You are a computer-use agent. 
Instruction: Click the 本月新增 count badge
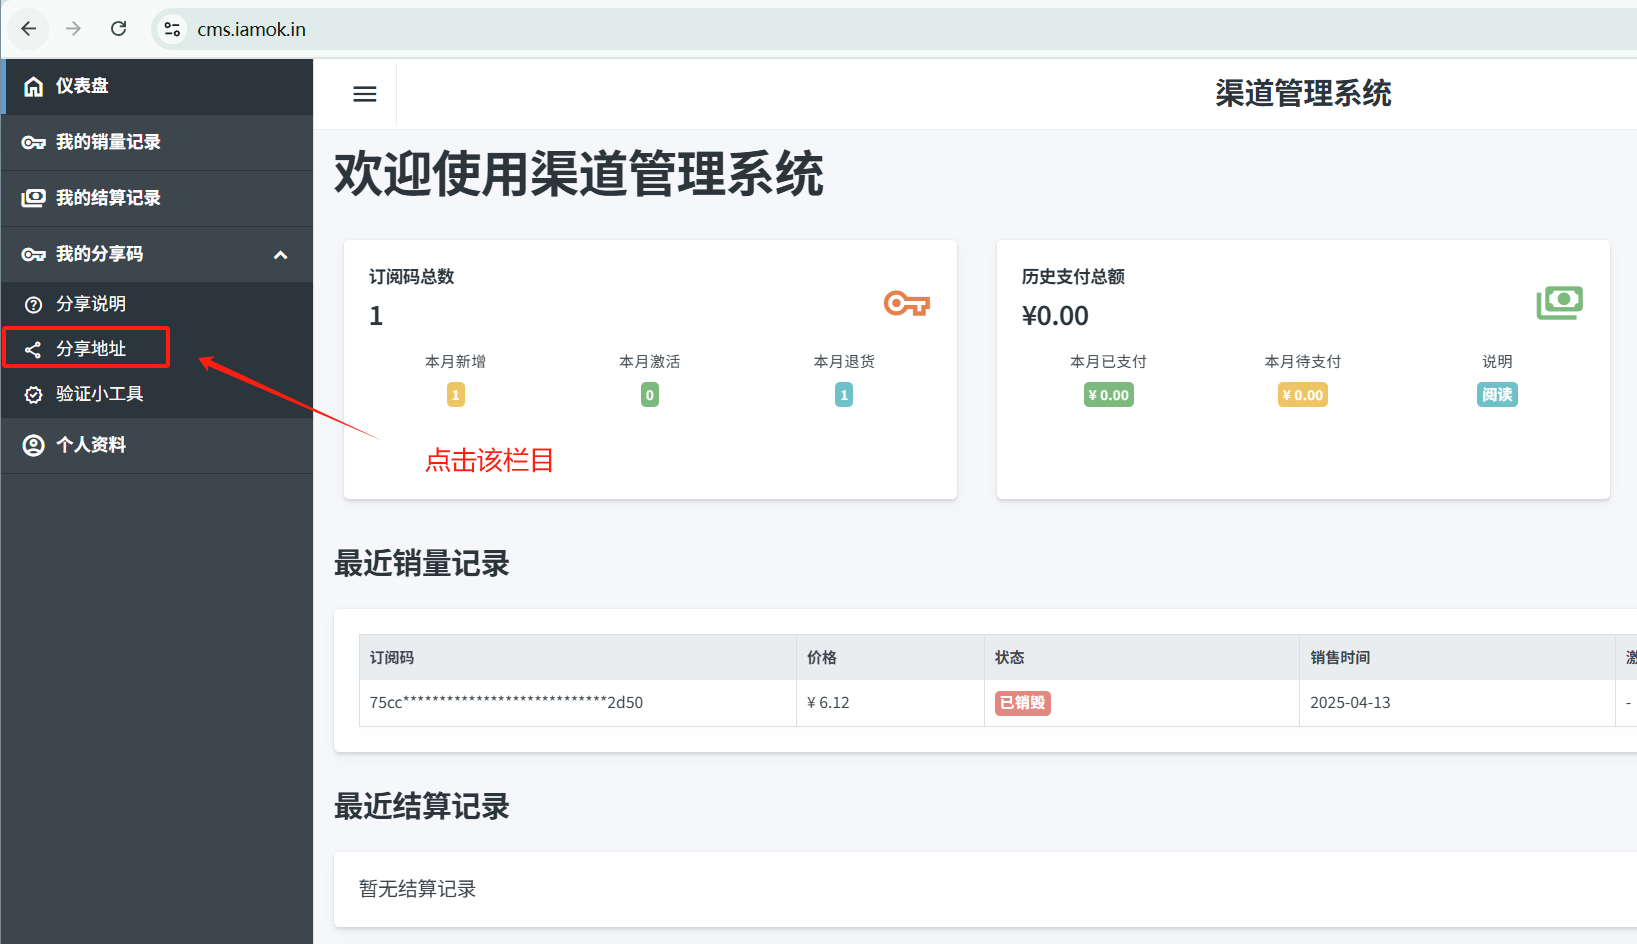coord(455,395)
